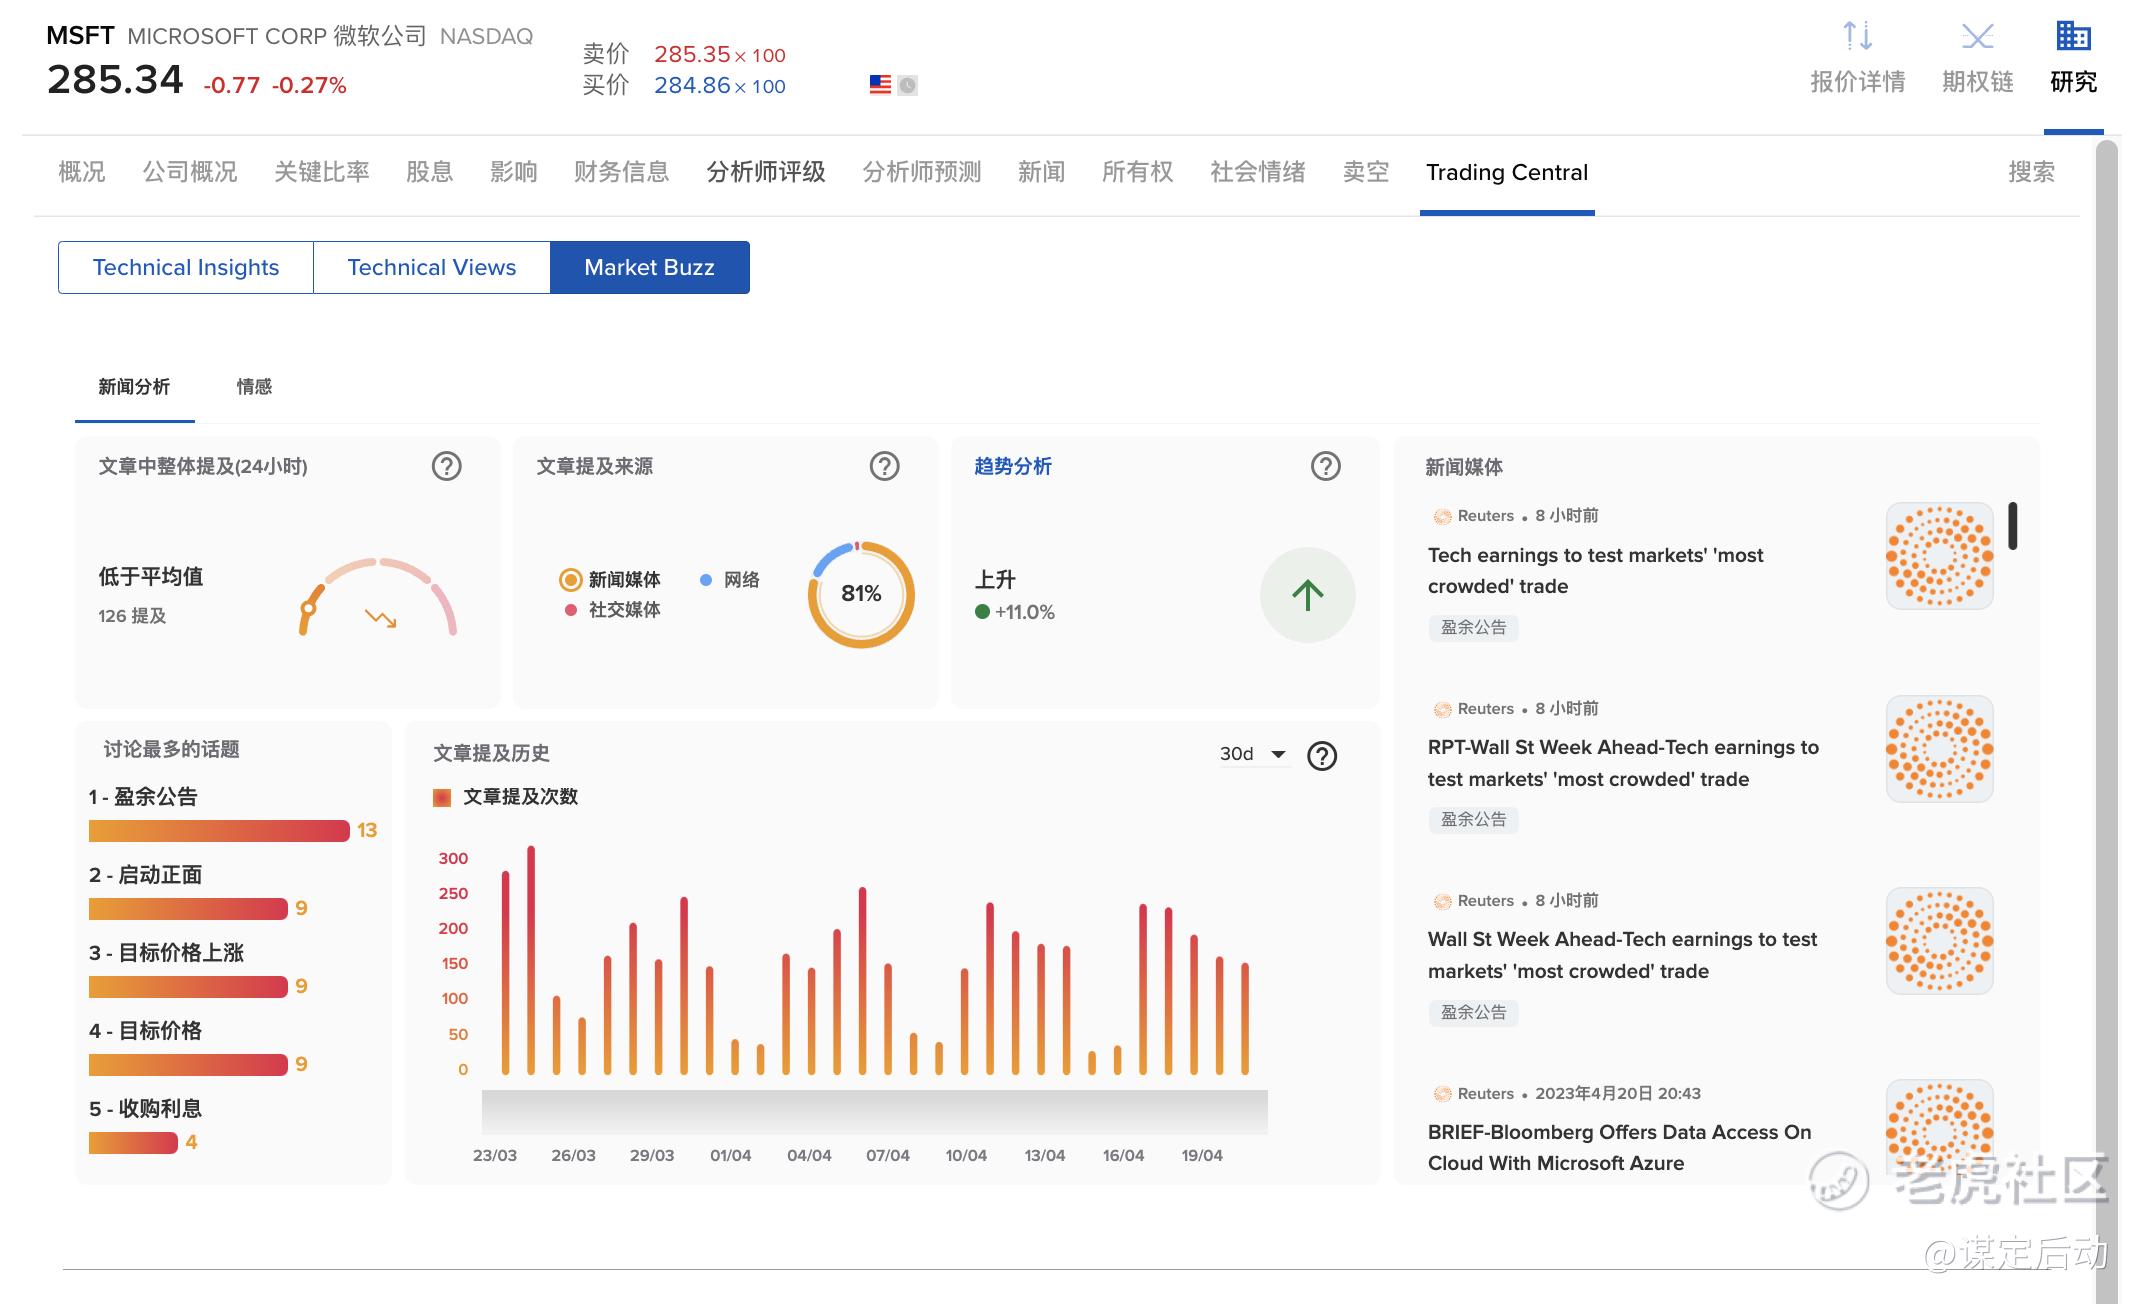Select the Trading Central tab
Screen dimensions: 2152x1304
point(1507,172)
